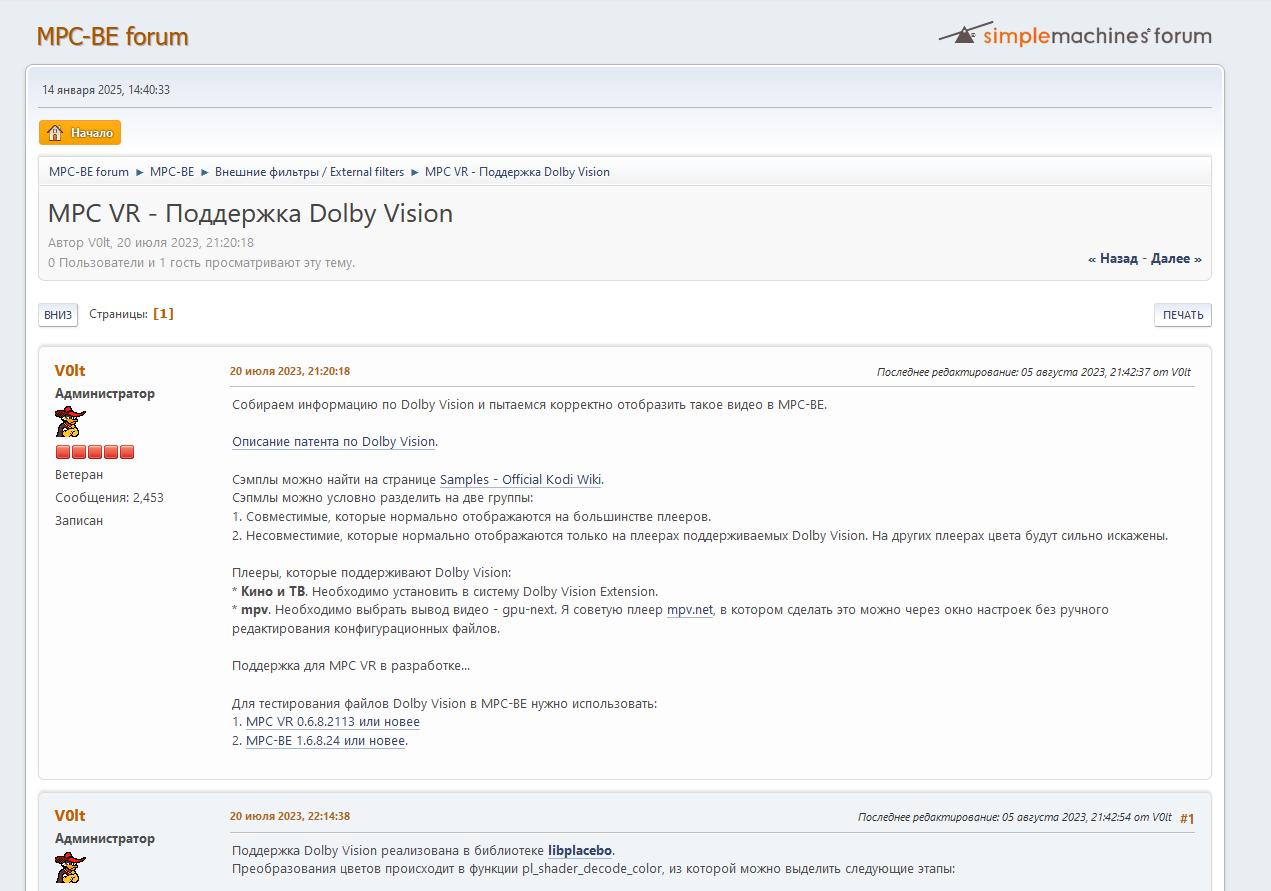The height and width of the screenshot is (891, 1271).
Task: Click 0 Пользователи и 1 гость text
Action: 202,263
